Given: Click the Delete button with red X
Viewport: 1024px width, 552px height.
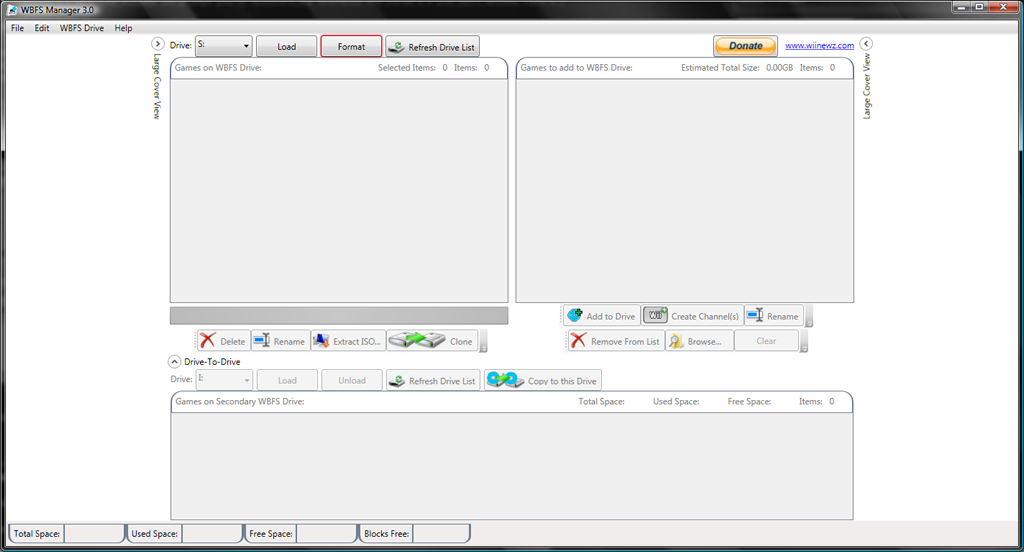Looking at the screenshot, I should (223, 341).
